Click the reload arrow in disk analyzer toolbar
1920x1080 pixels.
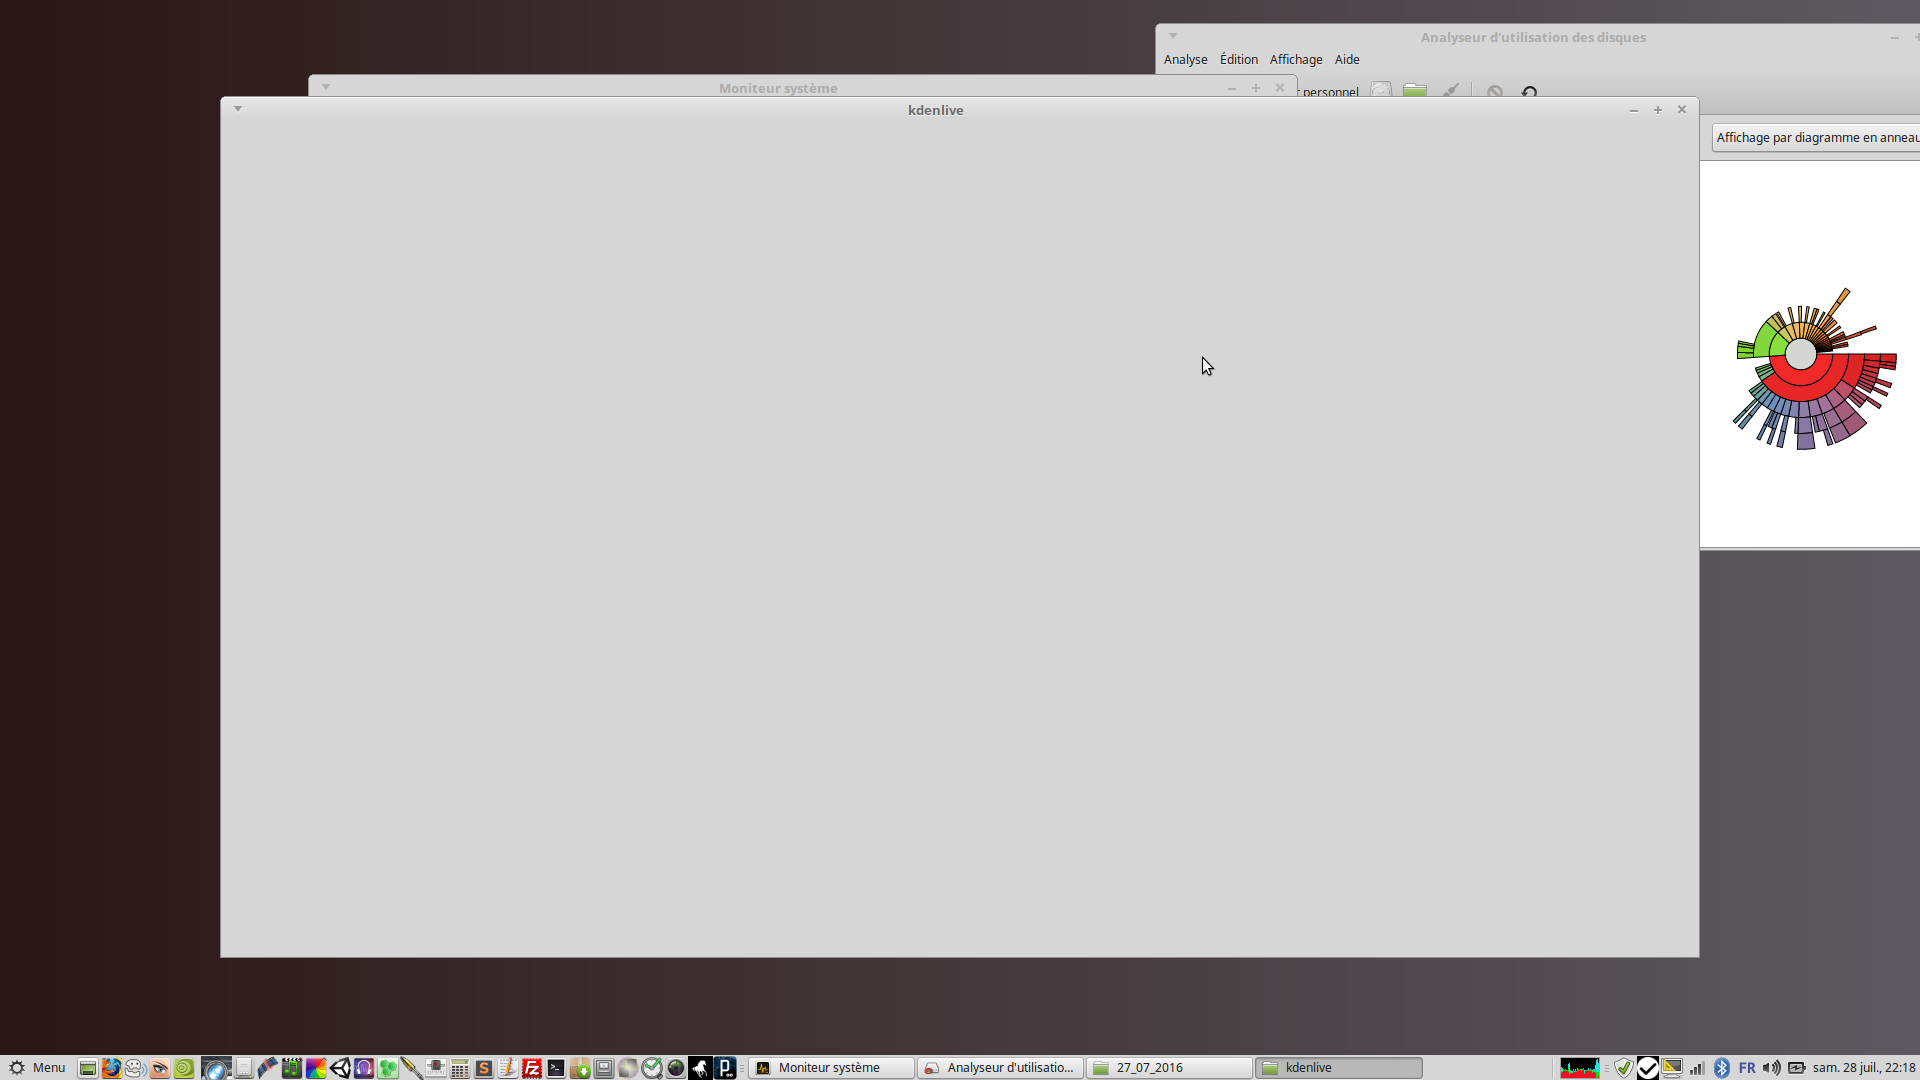coord(1529,92)
